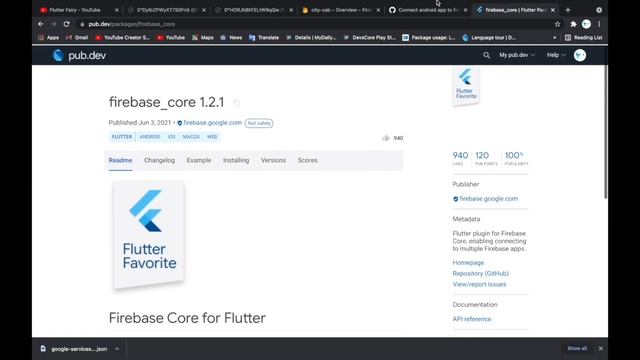Click the Null safety badge
Screen dimensions: 640x360
[259, 123]
